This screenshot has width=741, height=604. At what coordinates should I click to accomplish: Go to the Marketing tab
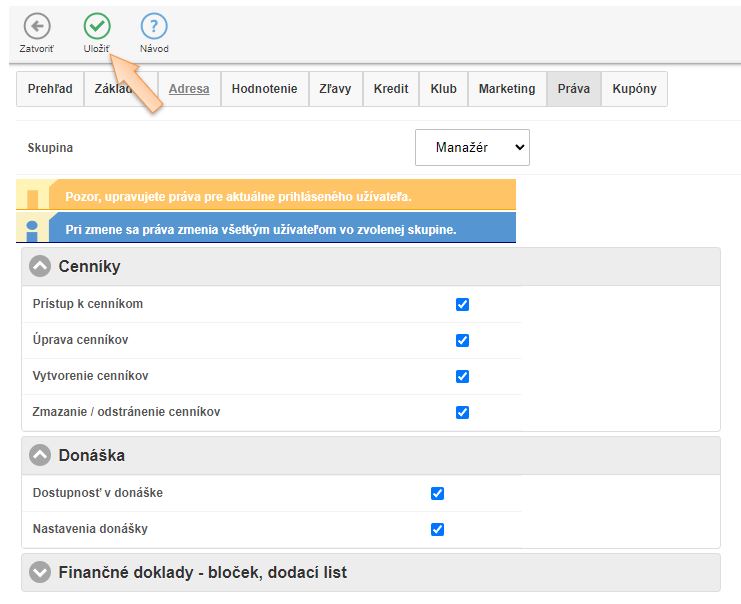(506, 89)
